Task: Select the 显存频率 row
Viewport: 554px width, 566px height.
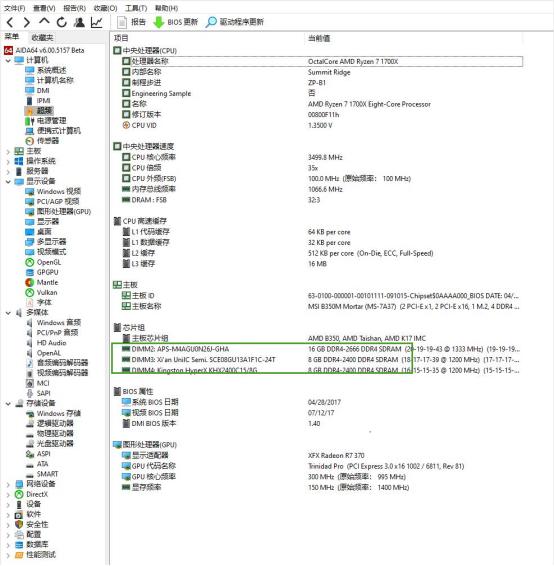Action: pyautogui.click(x=322, y=487)
